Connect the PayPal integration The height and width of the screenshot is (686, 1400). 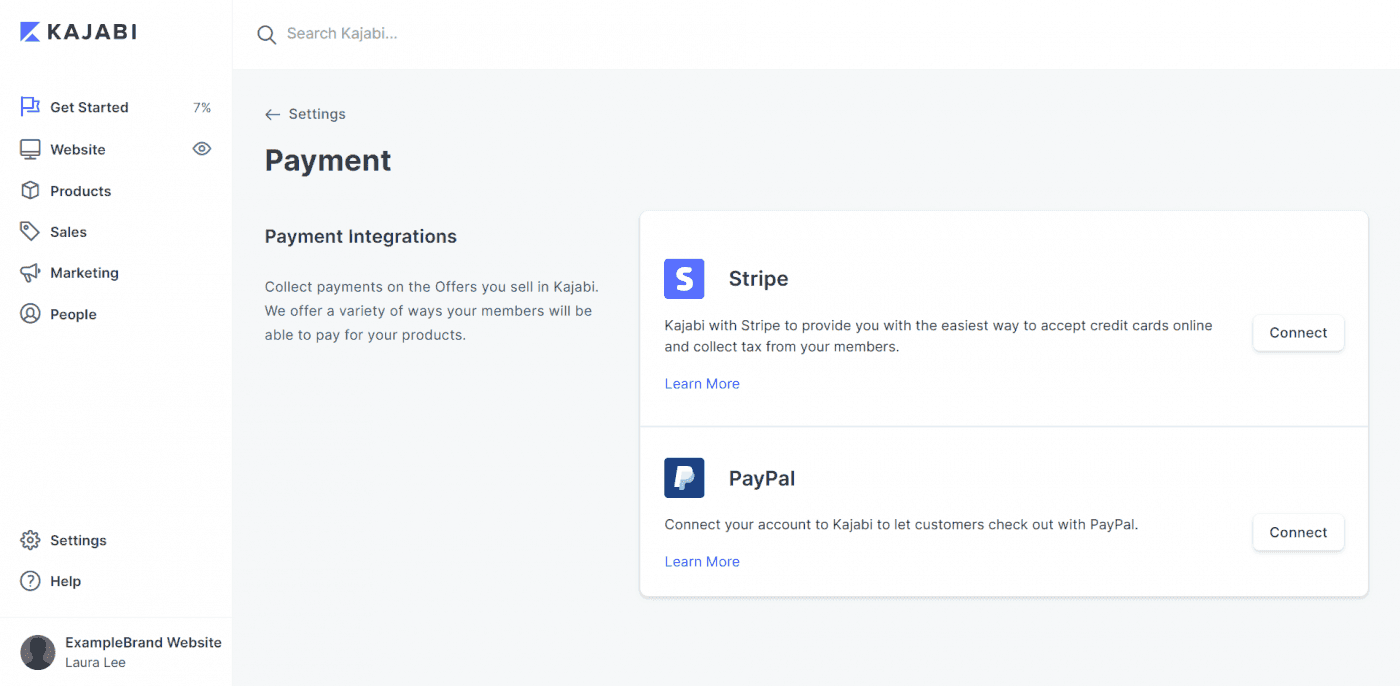coord(1298,533)
